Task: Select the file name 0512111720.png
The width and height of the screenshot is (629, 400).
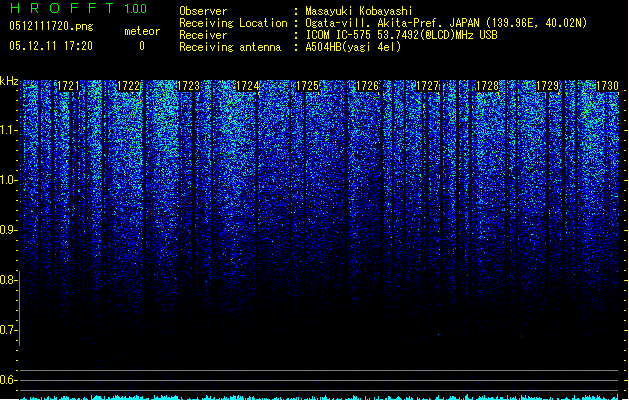Action: click(x=51, y=27)
